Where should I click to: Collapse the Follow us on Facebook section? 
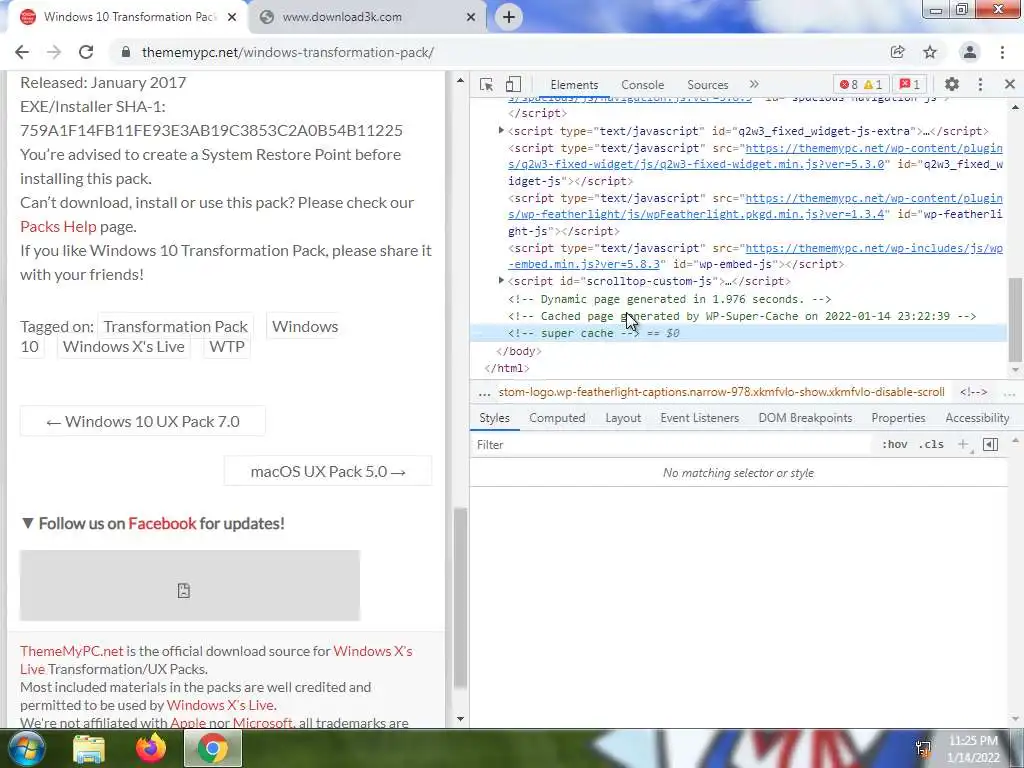pos(27,523)
